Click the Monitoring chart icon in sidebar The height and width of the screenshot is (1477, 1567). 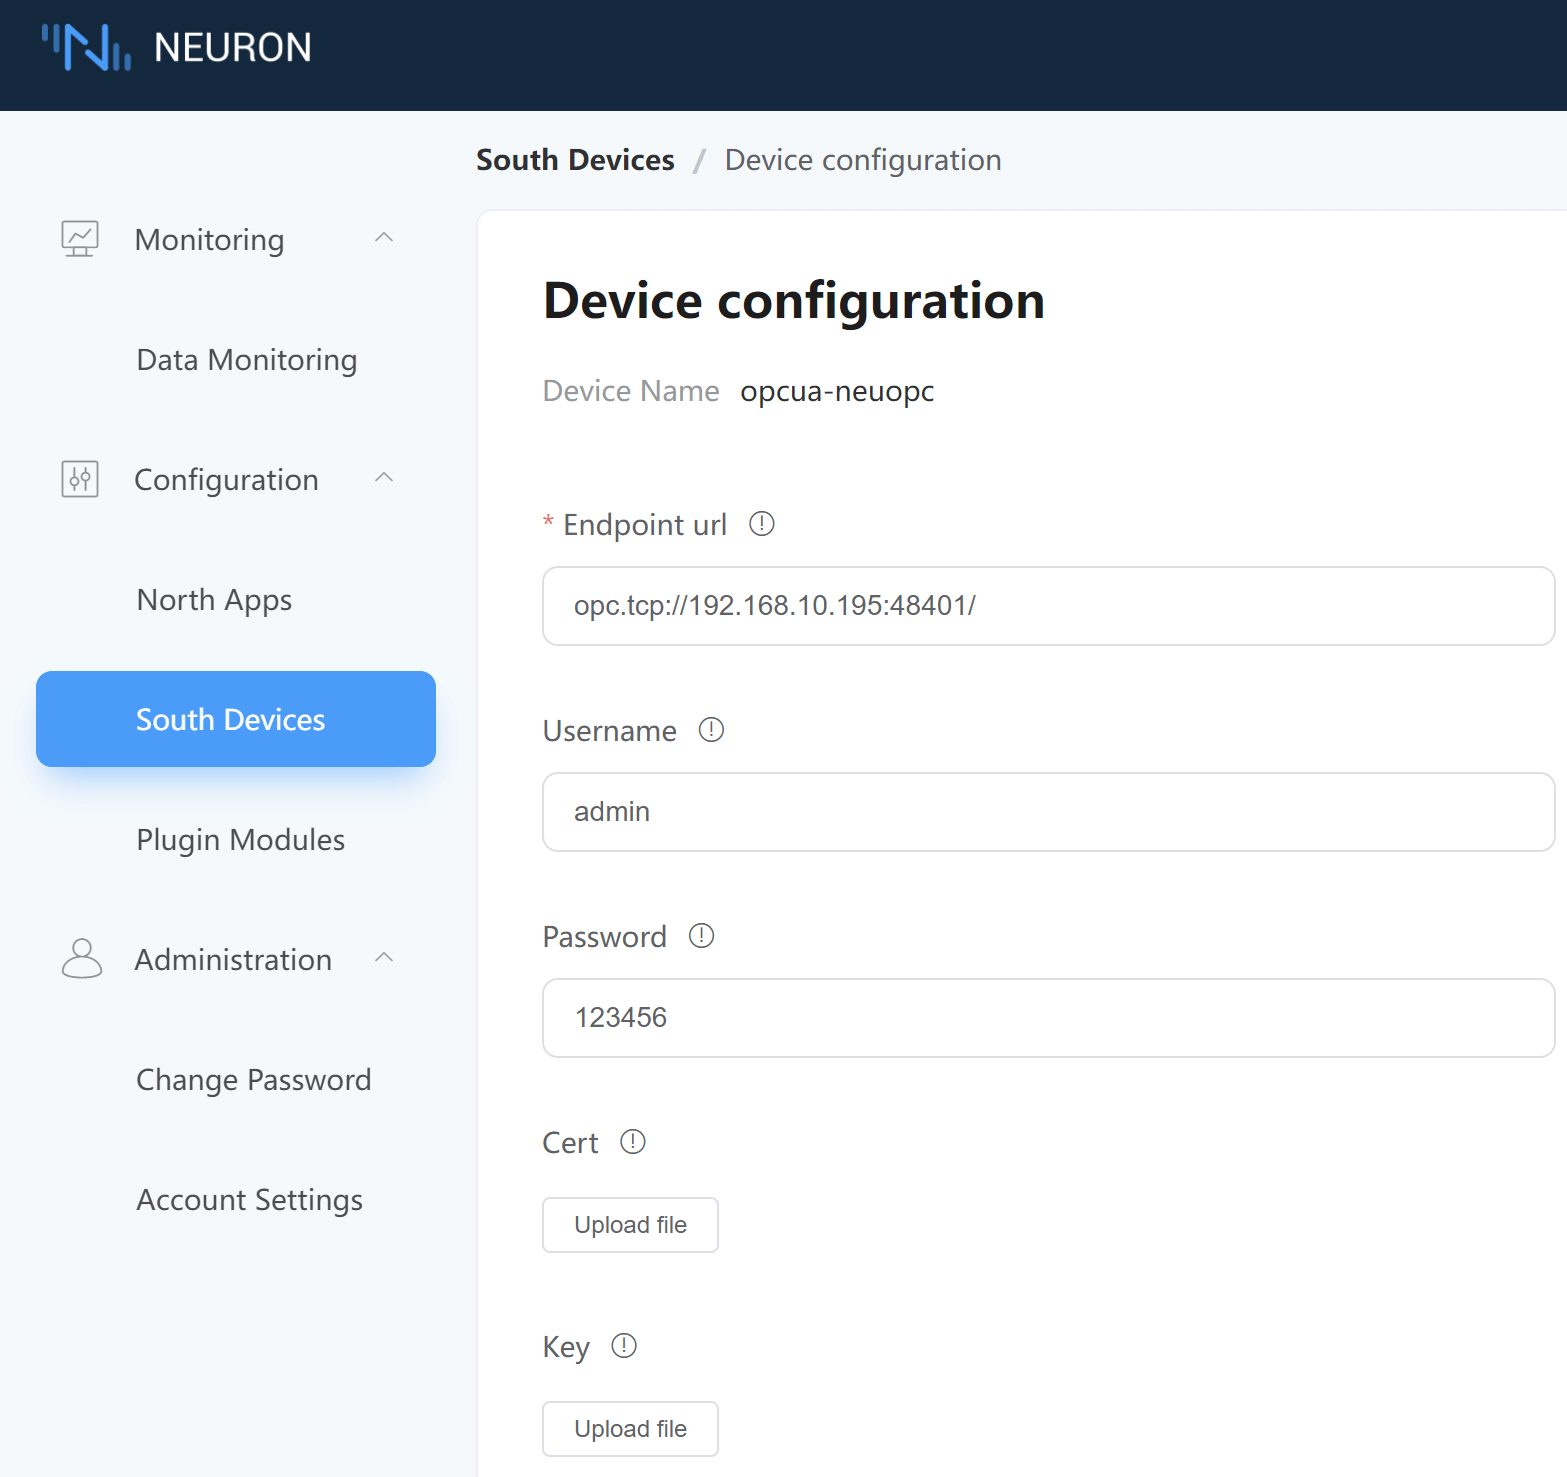[80, 239]
